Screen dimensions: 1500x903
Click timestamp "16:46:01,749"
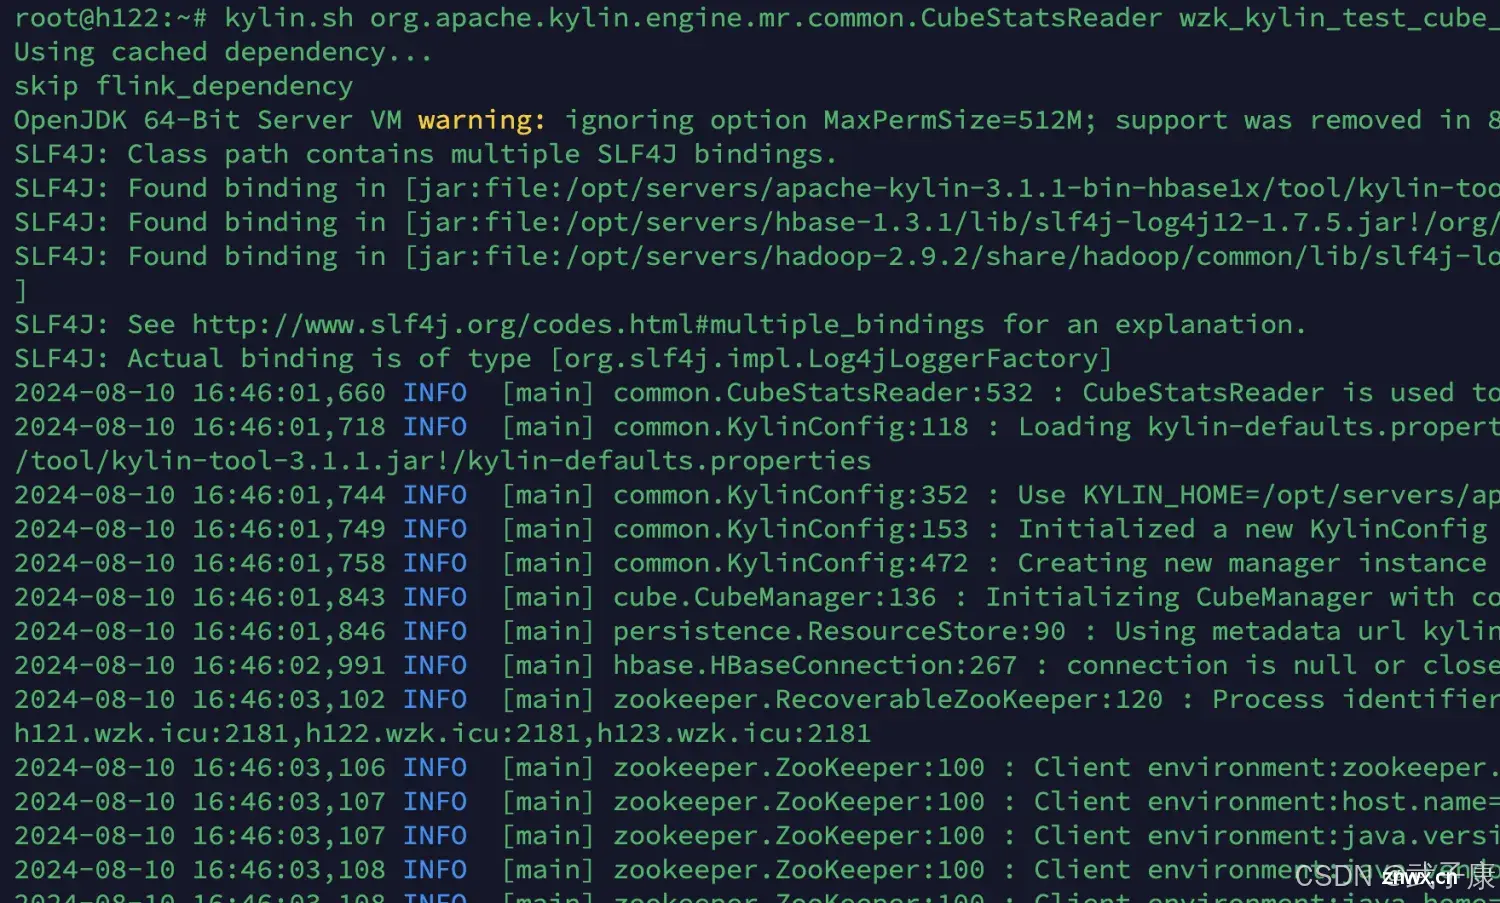[288, 529]
